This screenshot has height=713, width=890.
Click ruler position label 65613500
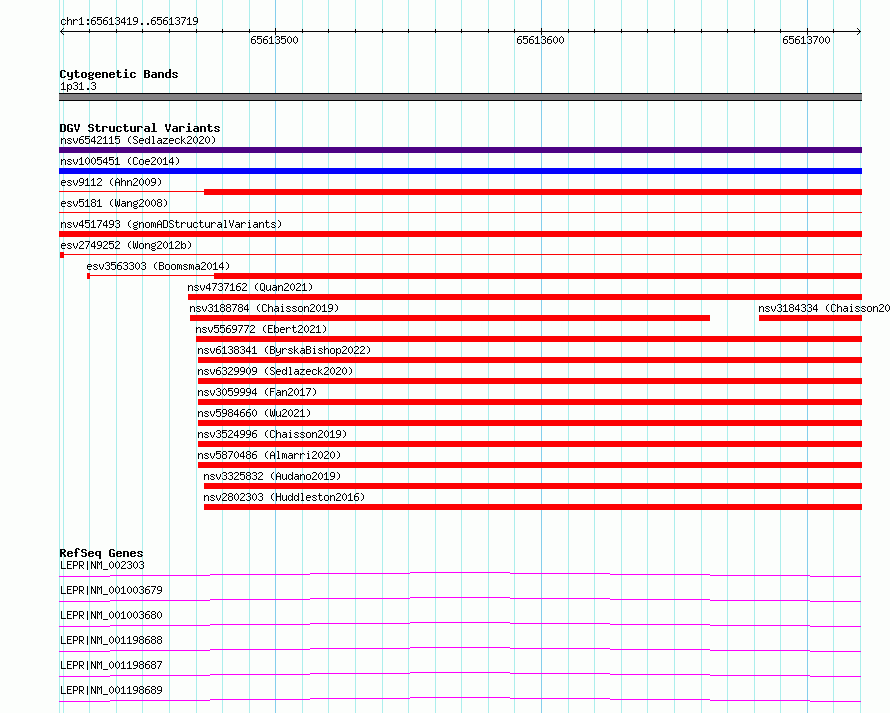[x=274, y=40]
